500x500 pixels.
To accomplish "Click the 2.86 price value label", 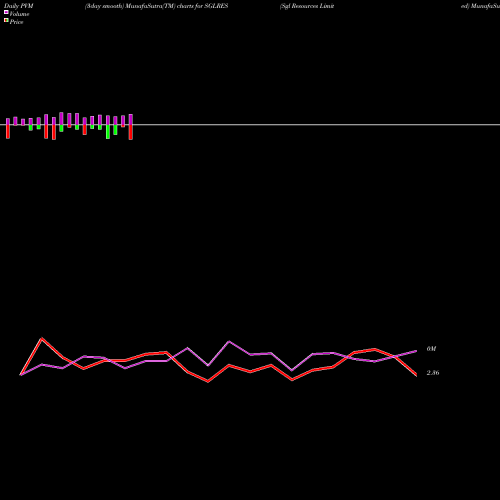I will coord(433,373).
